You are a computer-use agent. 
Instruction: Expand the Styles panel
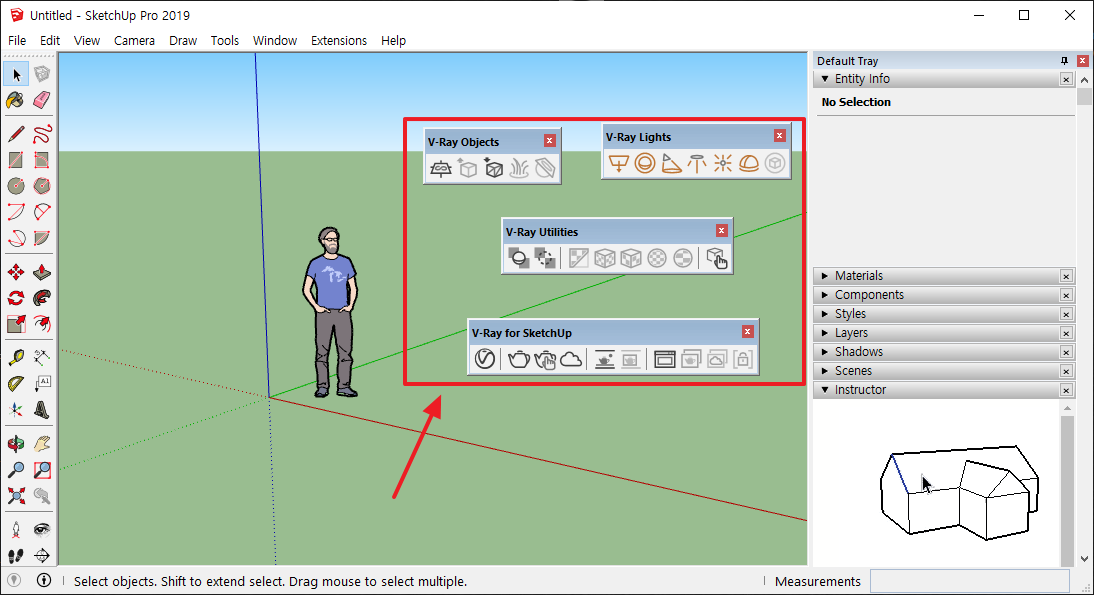click(x=825, y=314)
